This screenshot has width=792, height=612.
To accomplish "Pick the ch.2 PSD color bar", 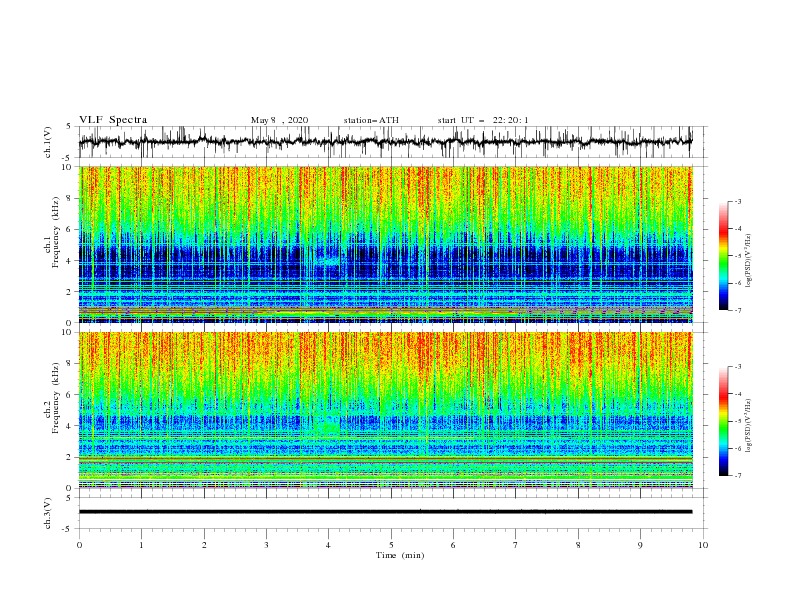I will coord(723,421).
